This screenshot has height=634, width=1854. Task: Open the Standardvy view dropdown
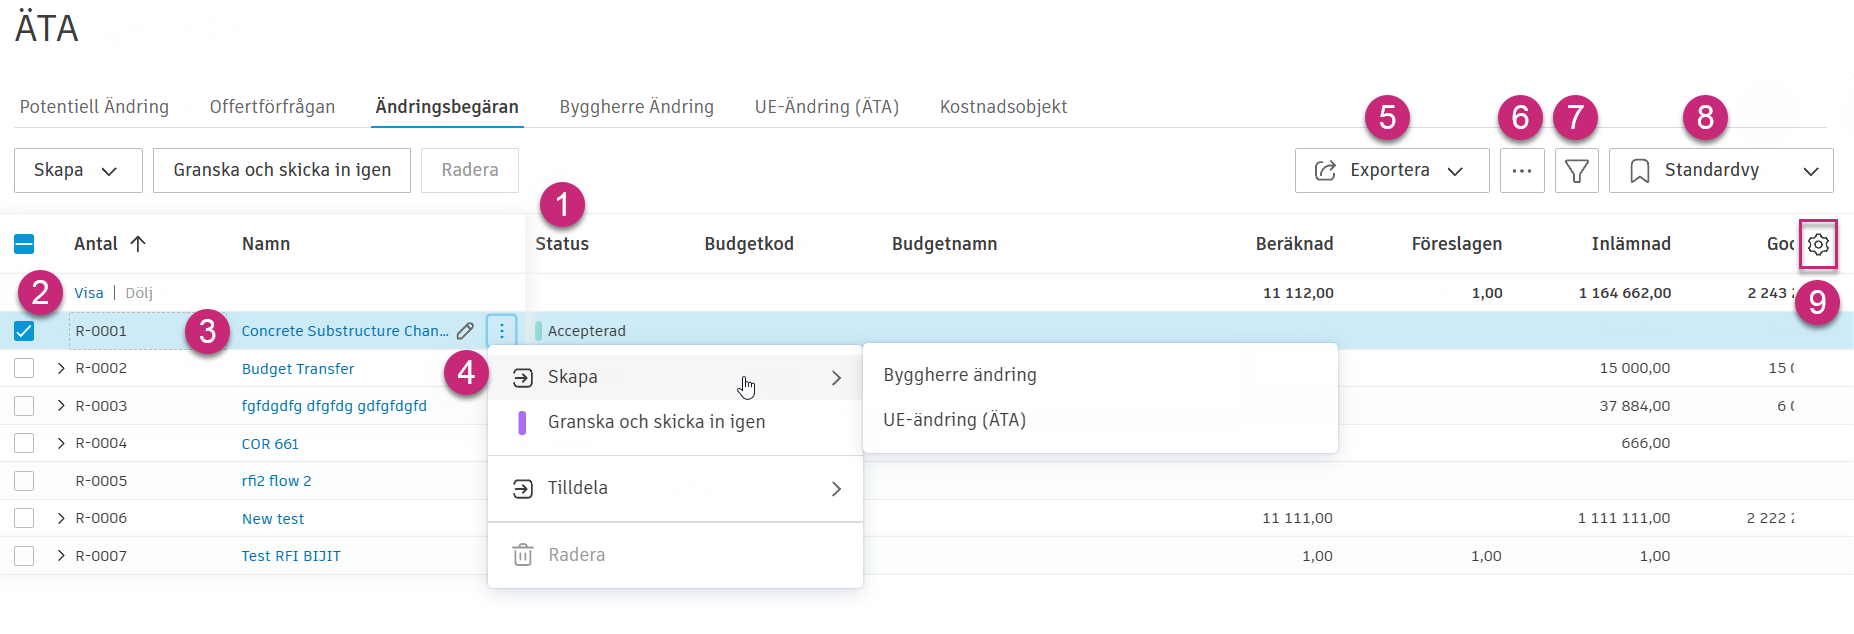pos(1721,171)
